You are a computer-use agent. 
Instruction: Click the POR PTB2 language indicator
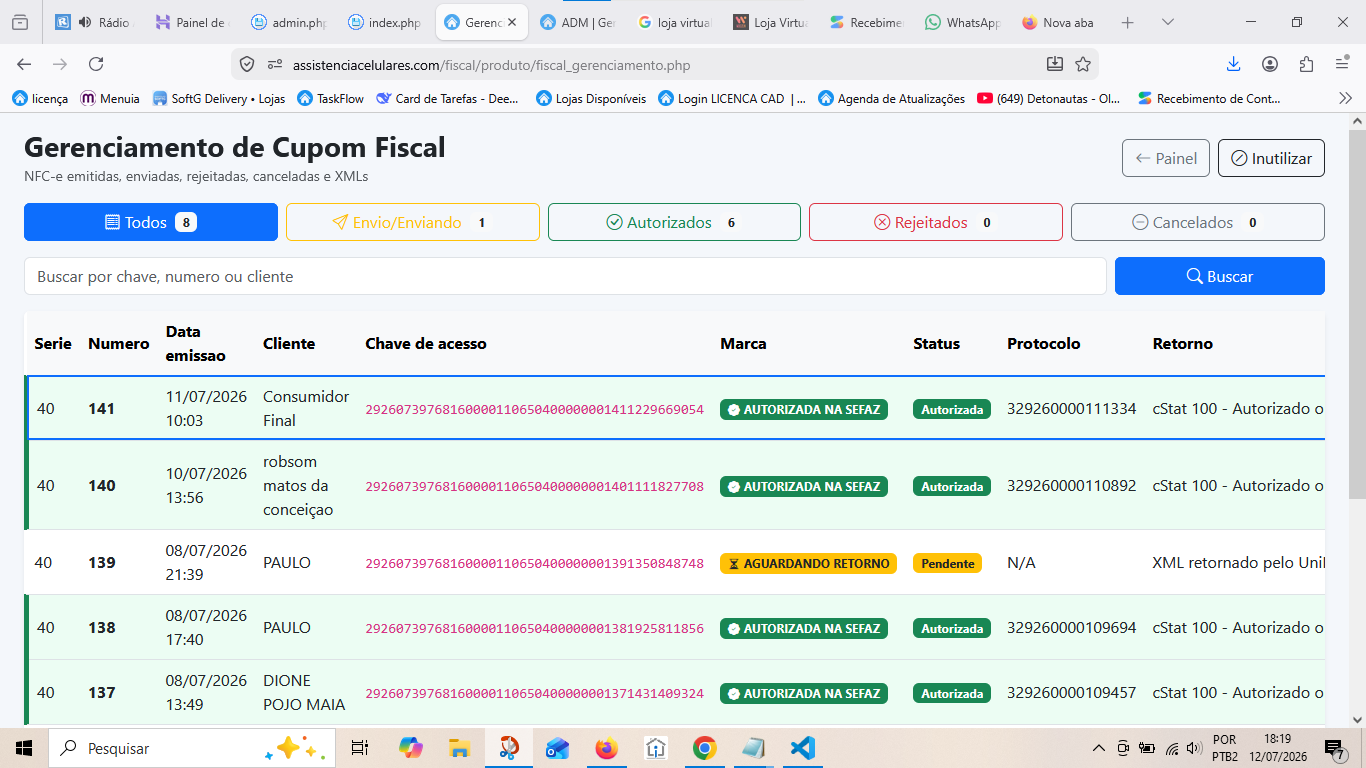click(x=1225, y=748)
